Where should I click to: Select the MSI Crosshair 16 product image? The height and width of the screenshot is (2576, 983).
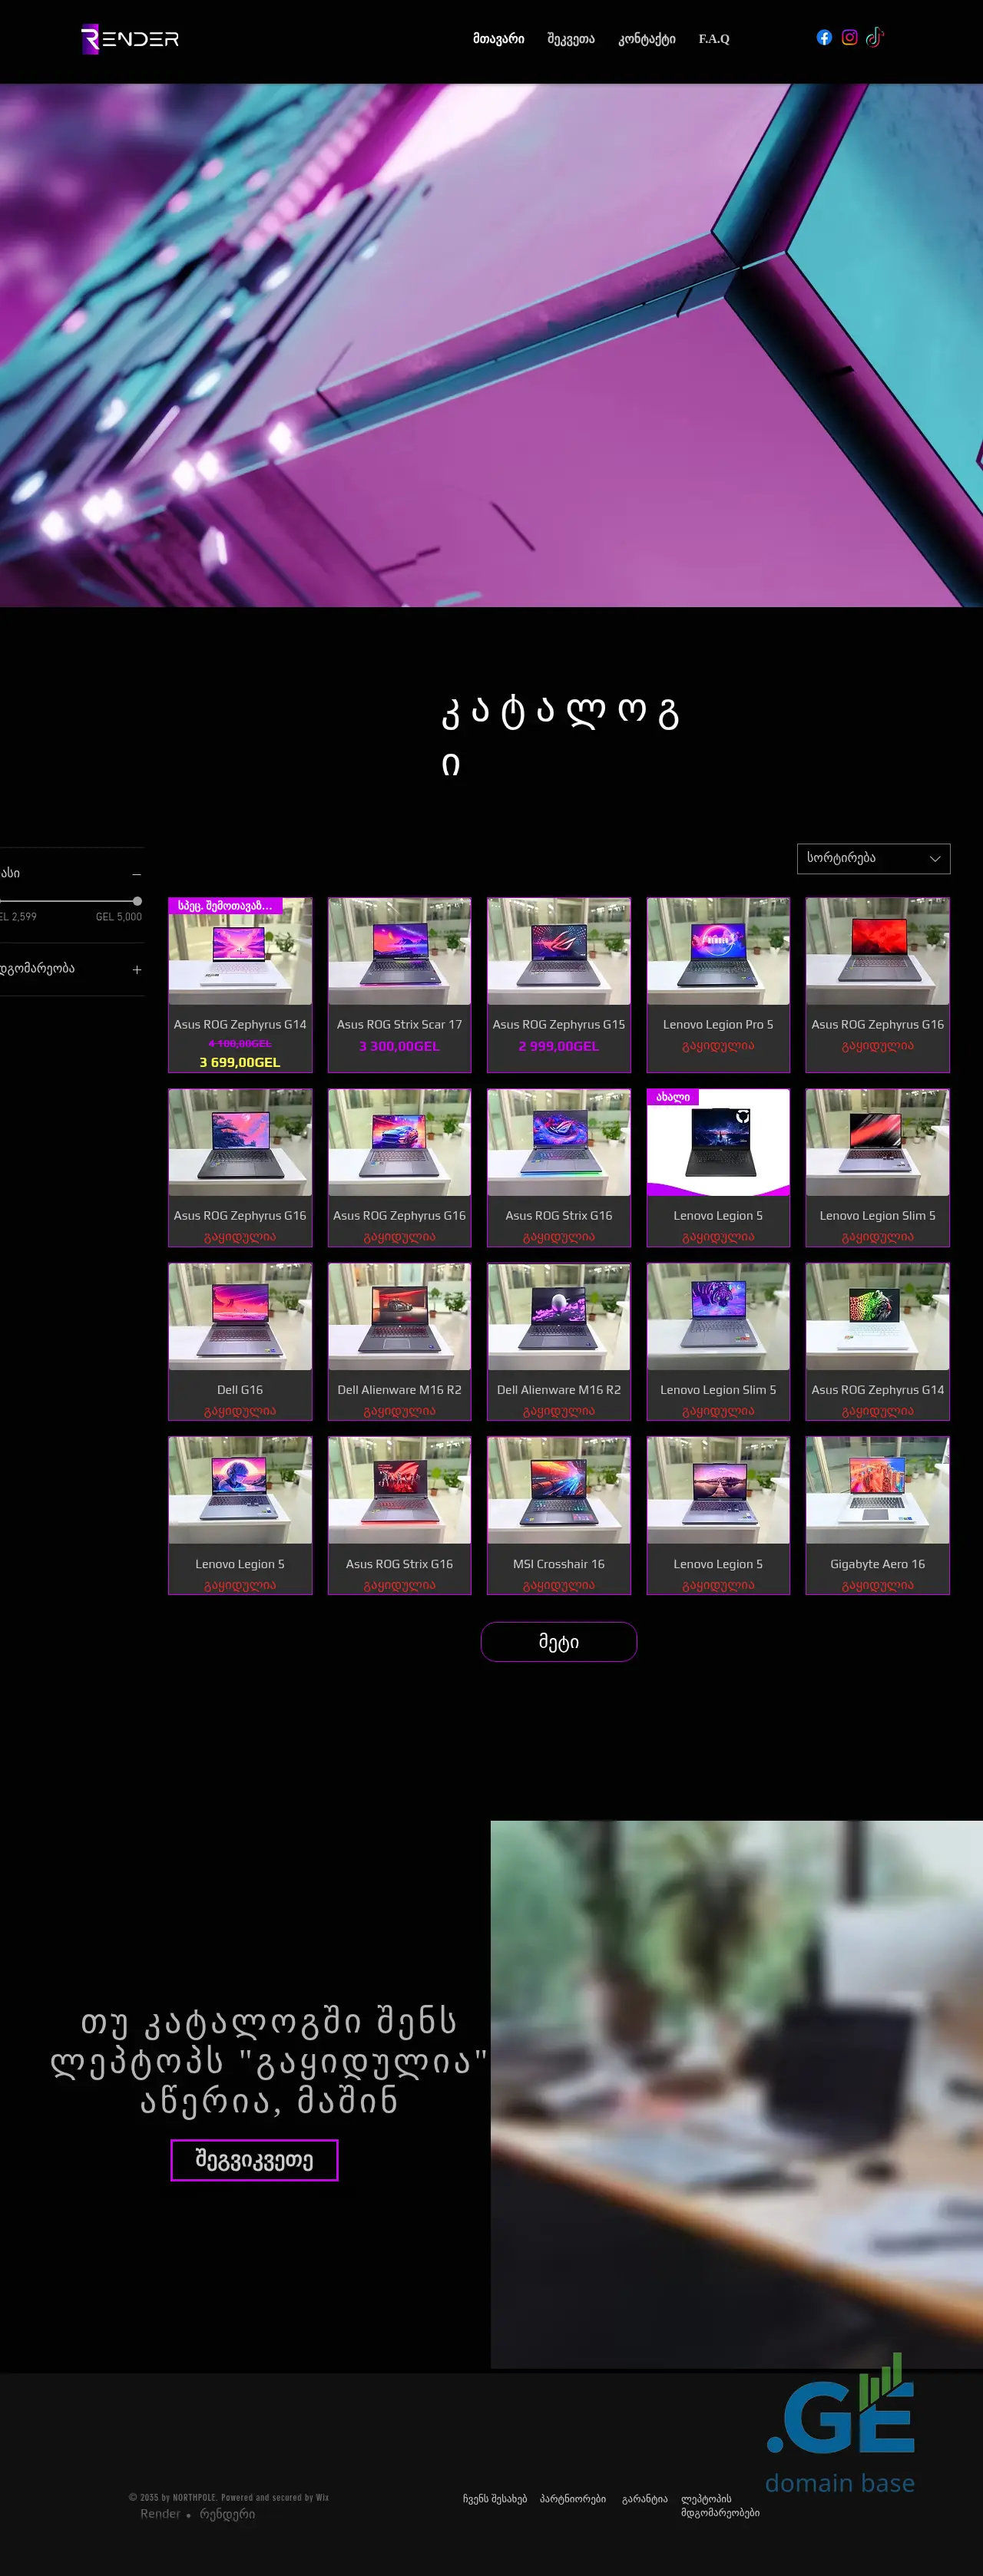[x=558, y=1490]
